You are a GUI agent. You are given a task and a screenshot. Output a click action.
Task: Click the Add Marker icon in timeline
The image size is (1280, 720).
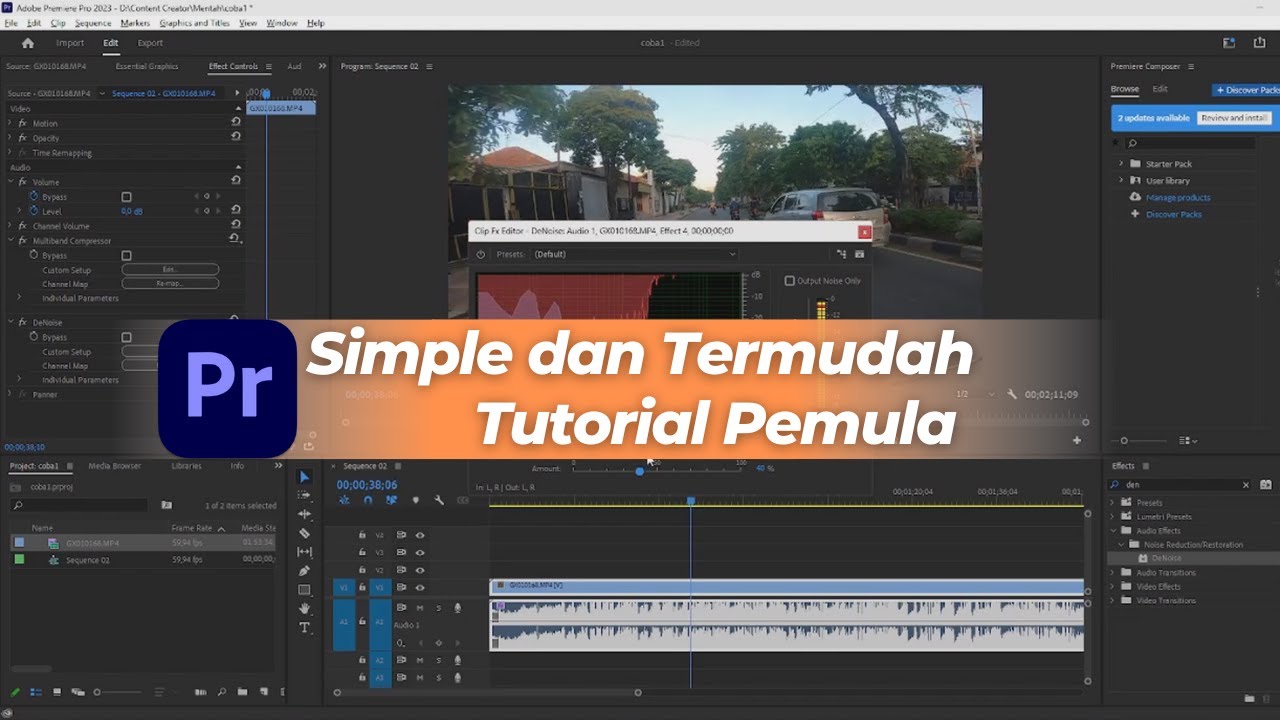pyautogui.click(x=416, y=500)
